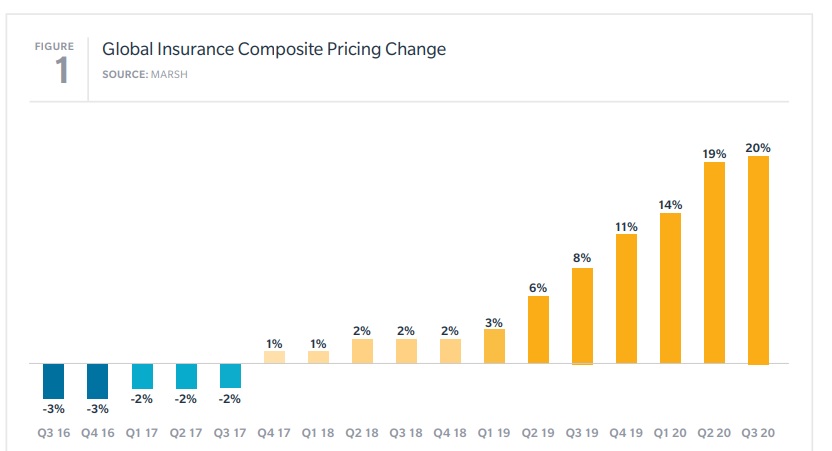The height and width of the screenshot is (451, 832).
Task: Select the Q1 17 teal bar
Action: click(142, 376)
